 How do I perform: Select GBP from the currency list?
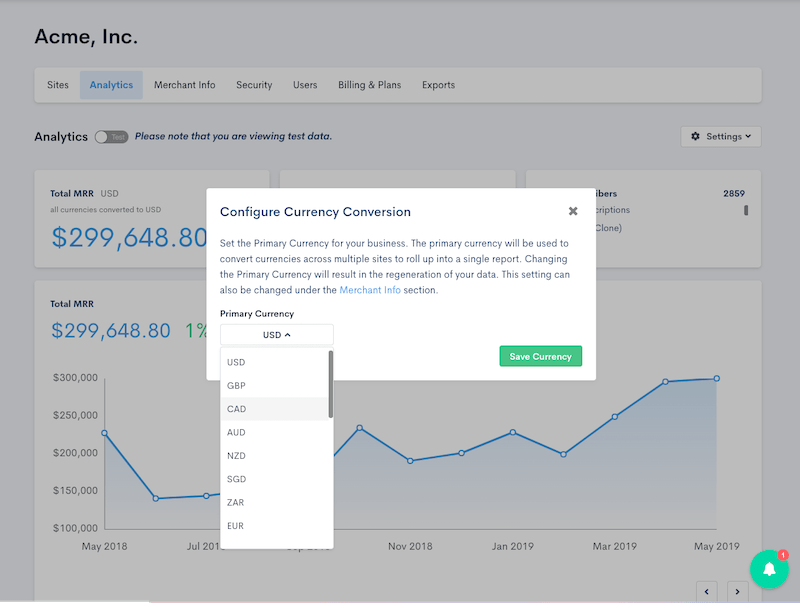tap(237, 386)
